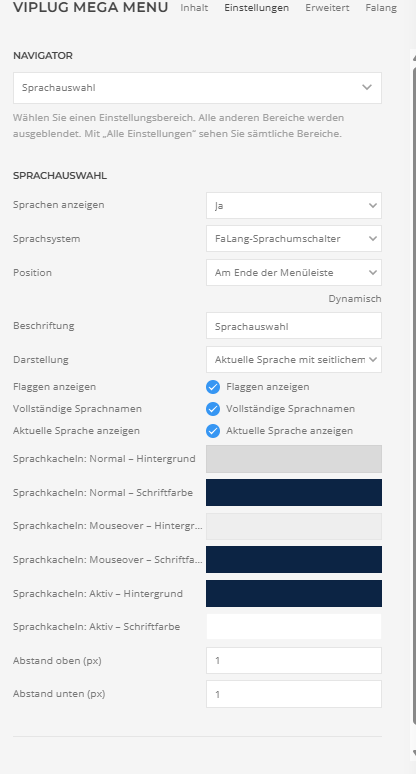Click the SPRACHAUSWAHL section heading
Image resolution: width=416 pixels, height=774 pixels.
60,176
